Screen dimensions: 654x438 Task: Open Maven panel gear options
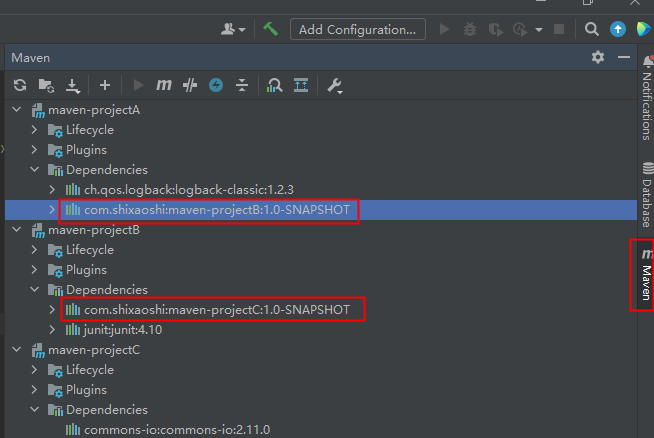(x=598, y=57)
